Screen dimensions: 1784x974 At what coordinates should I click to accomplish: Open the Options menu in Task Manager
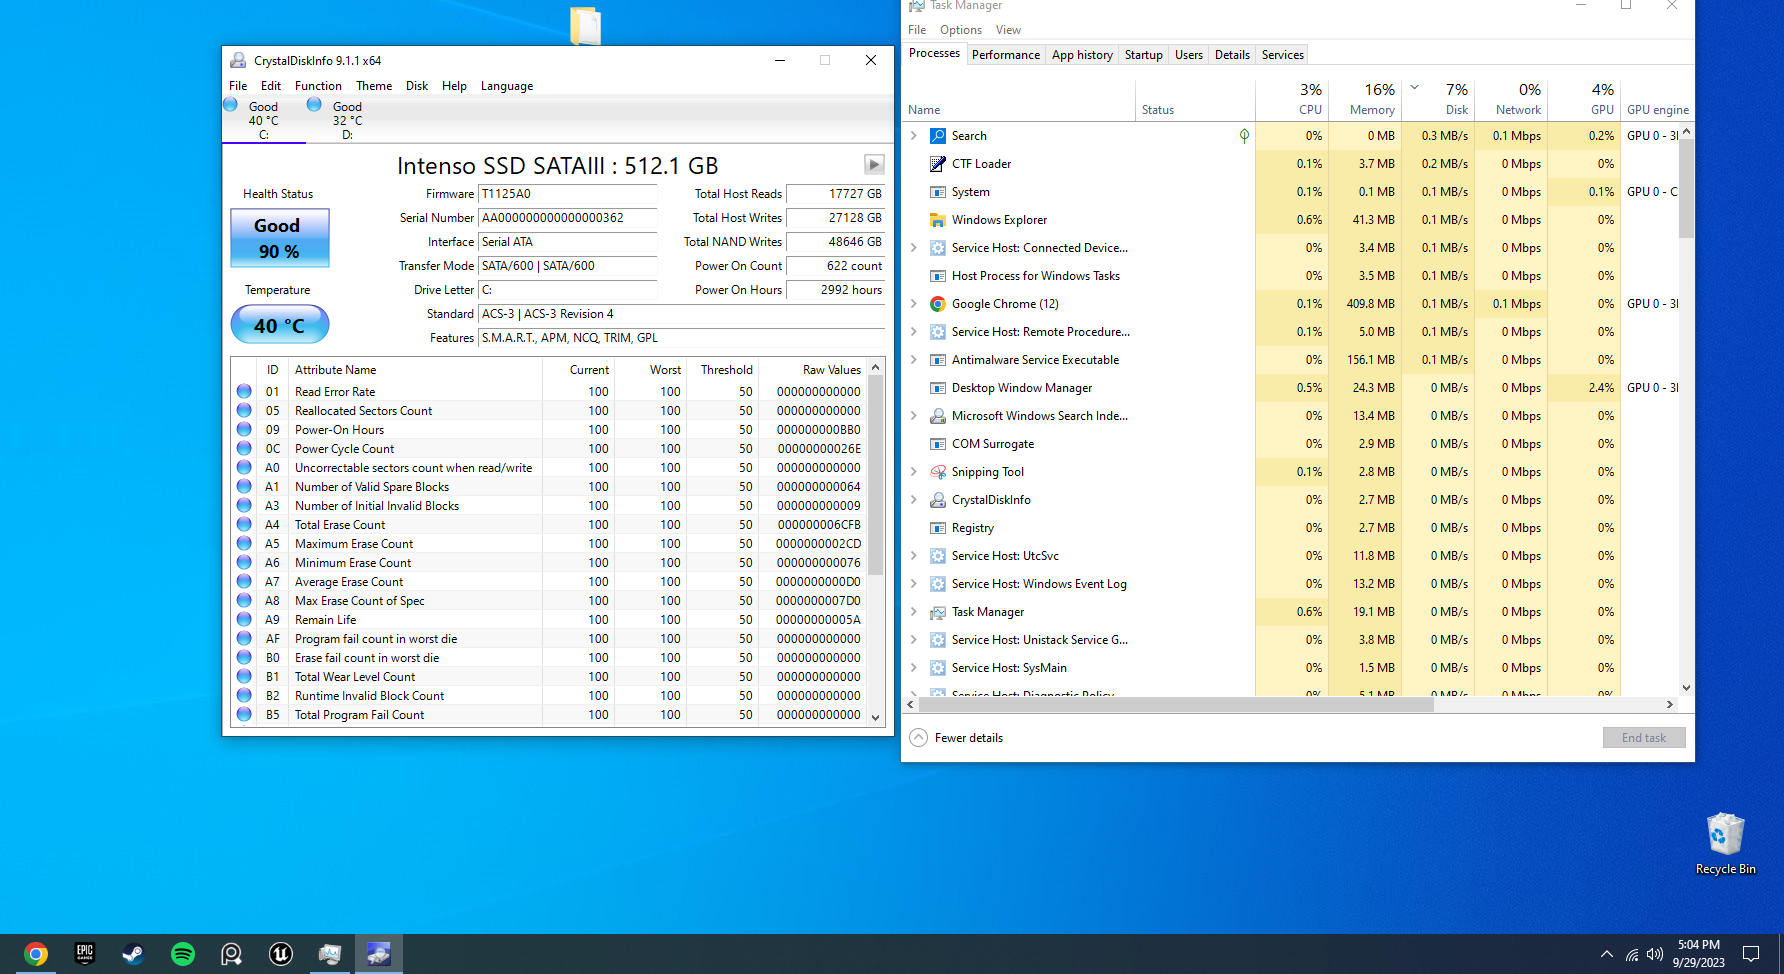point(960,30)
